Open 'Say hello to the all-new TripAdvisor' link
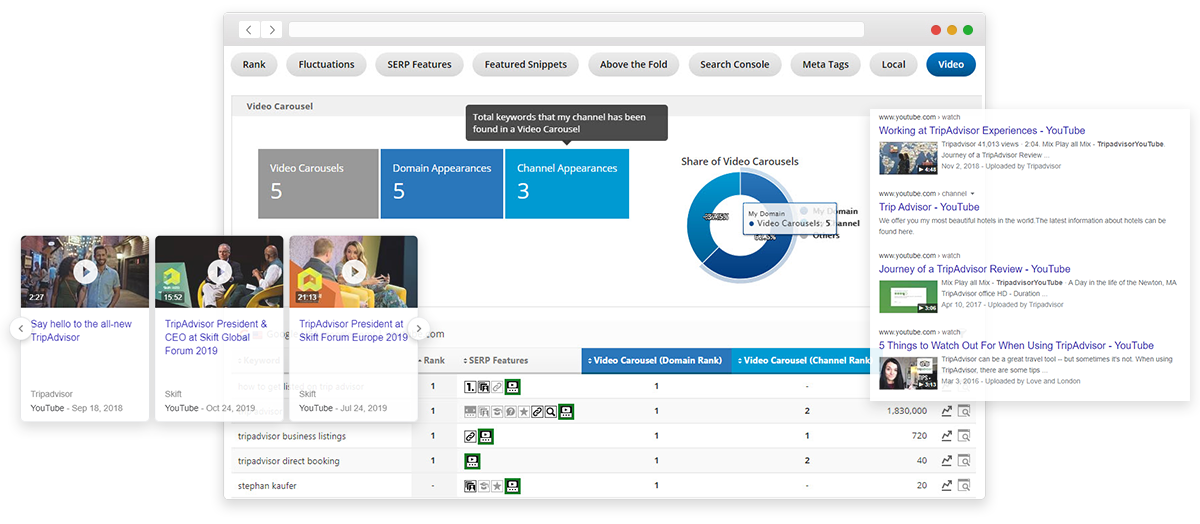1200x524 pixels. coord(82,331)
